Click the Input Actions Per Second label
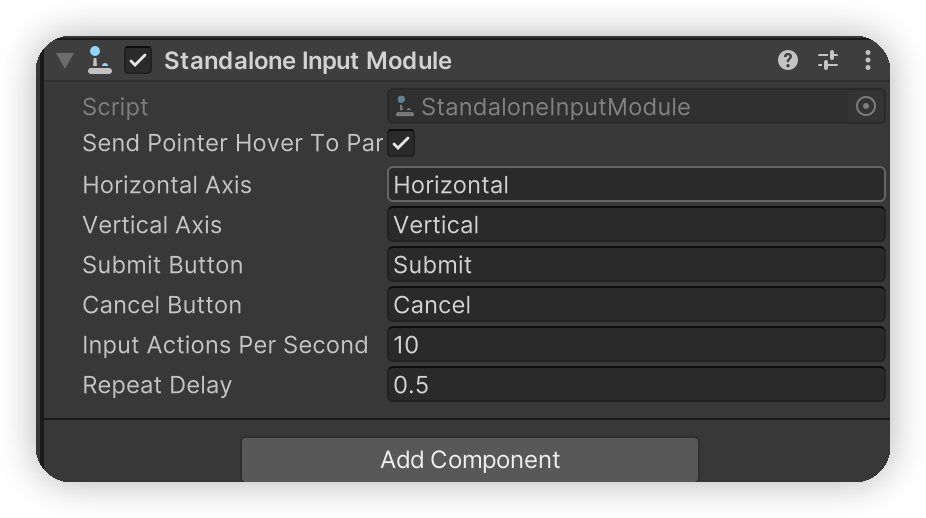The height and width of the screenshot is (518, 926). point(225,345)
